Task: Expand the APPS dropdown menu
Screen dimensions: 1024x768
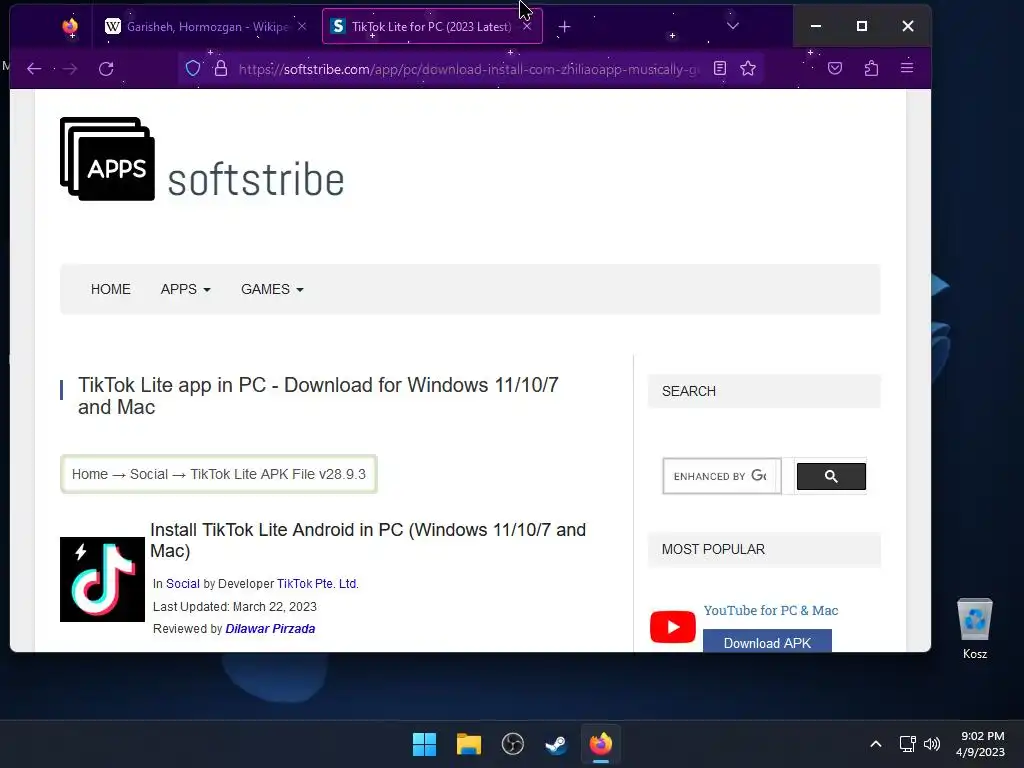Action: coord(185,289)
